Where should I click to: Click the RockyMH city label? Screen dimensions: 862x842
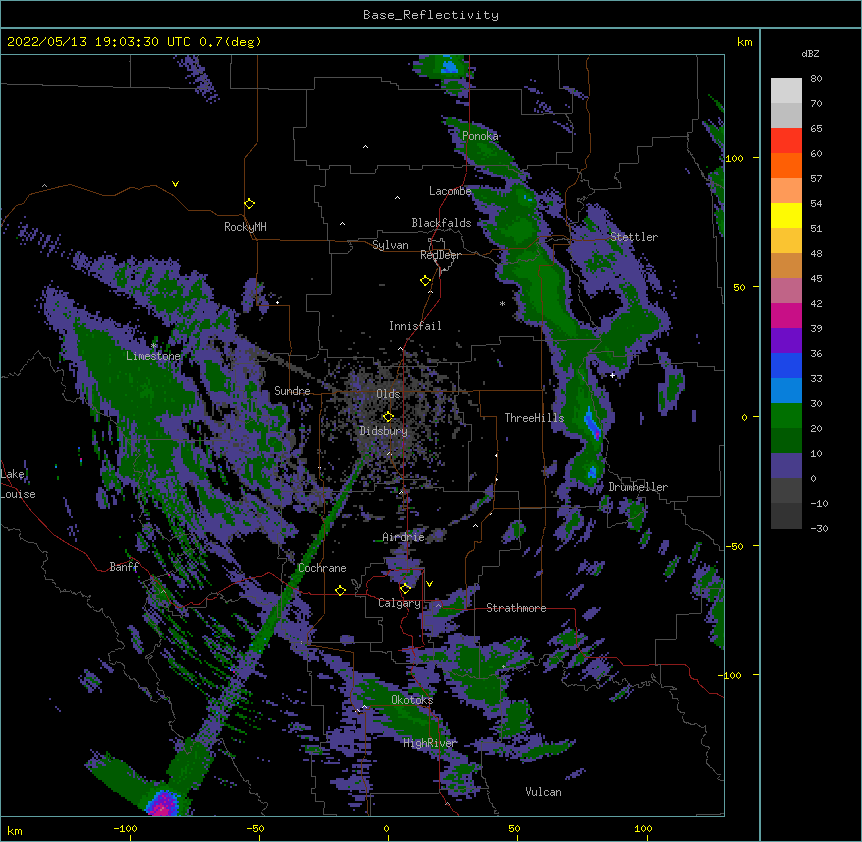[x=245, y=227]
